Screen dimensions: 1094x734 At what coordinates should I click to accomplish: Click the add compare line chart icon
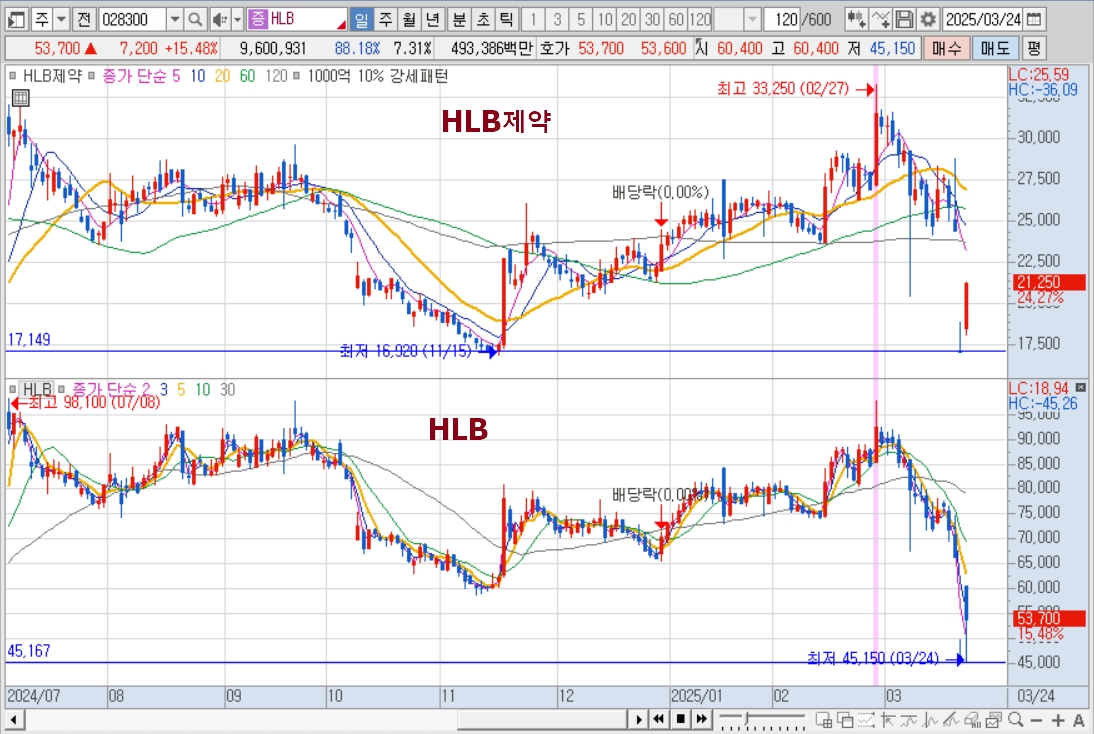click(881, 20)
